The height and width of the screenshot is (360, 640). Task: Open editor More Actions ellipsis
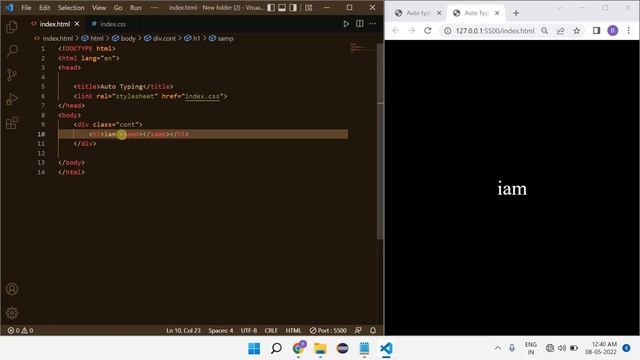click(x=373, y=24)
